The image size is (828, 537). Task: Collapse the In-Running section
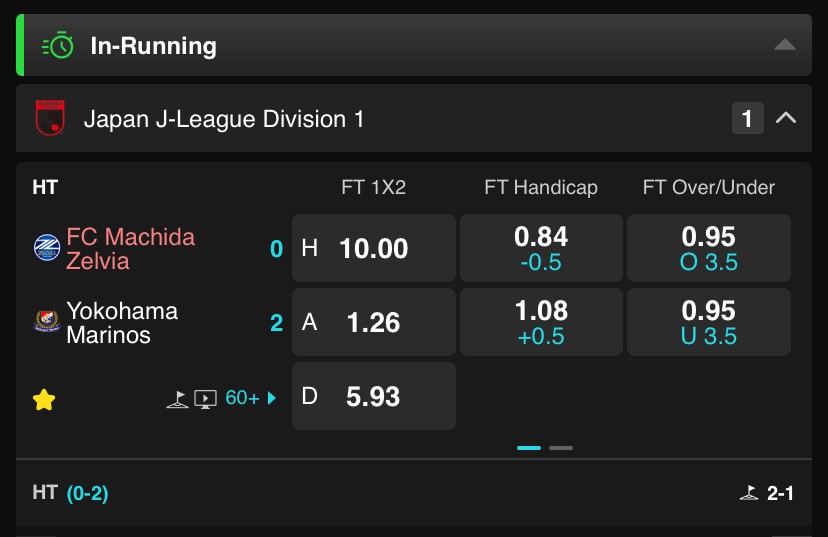pyautogui.click(x=785, y=45)
